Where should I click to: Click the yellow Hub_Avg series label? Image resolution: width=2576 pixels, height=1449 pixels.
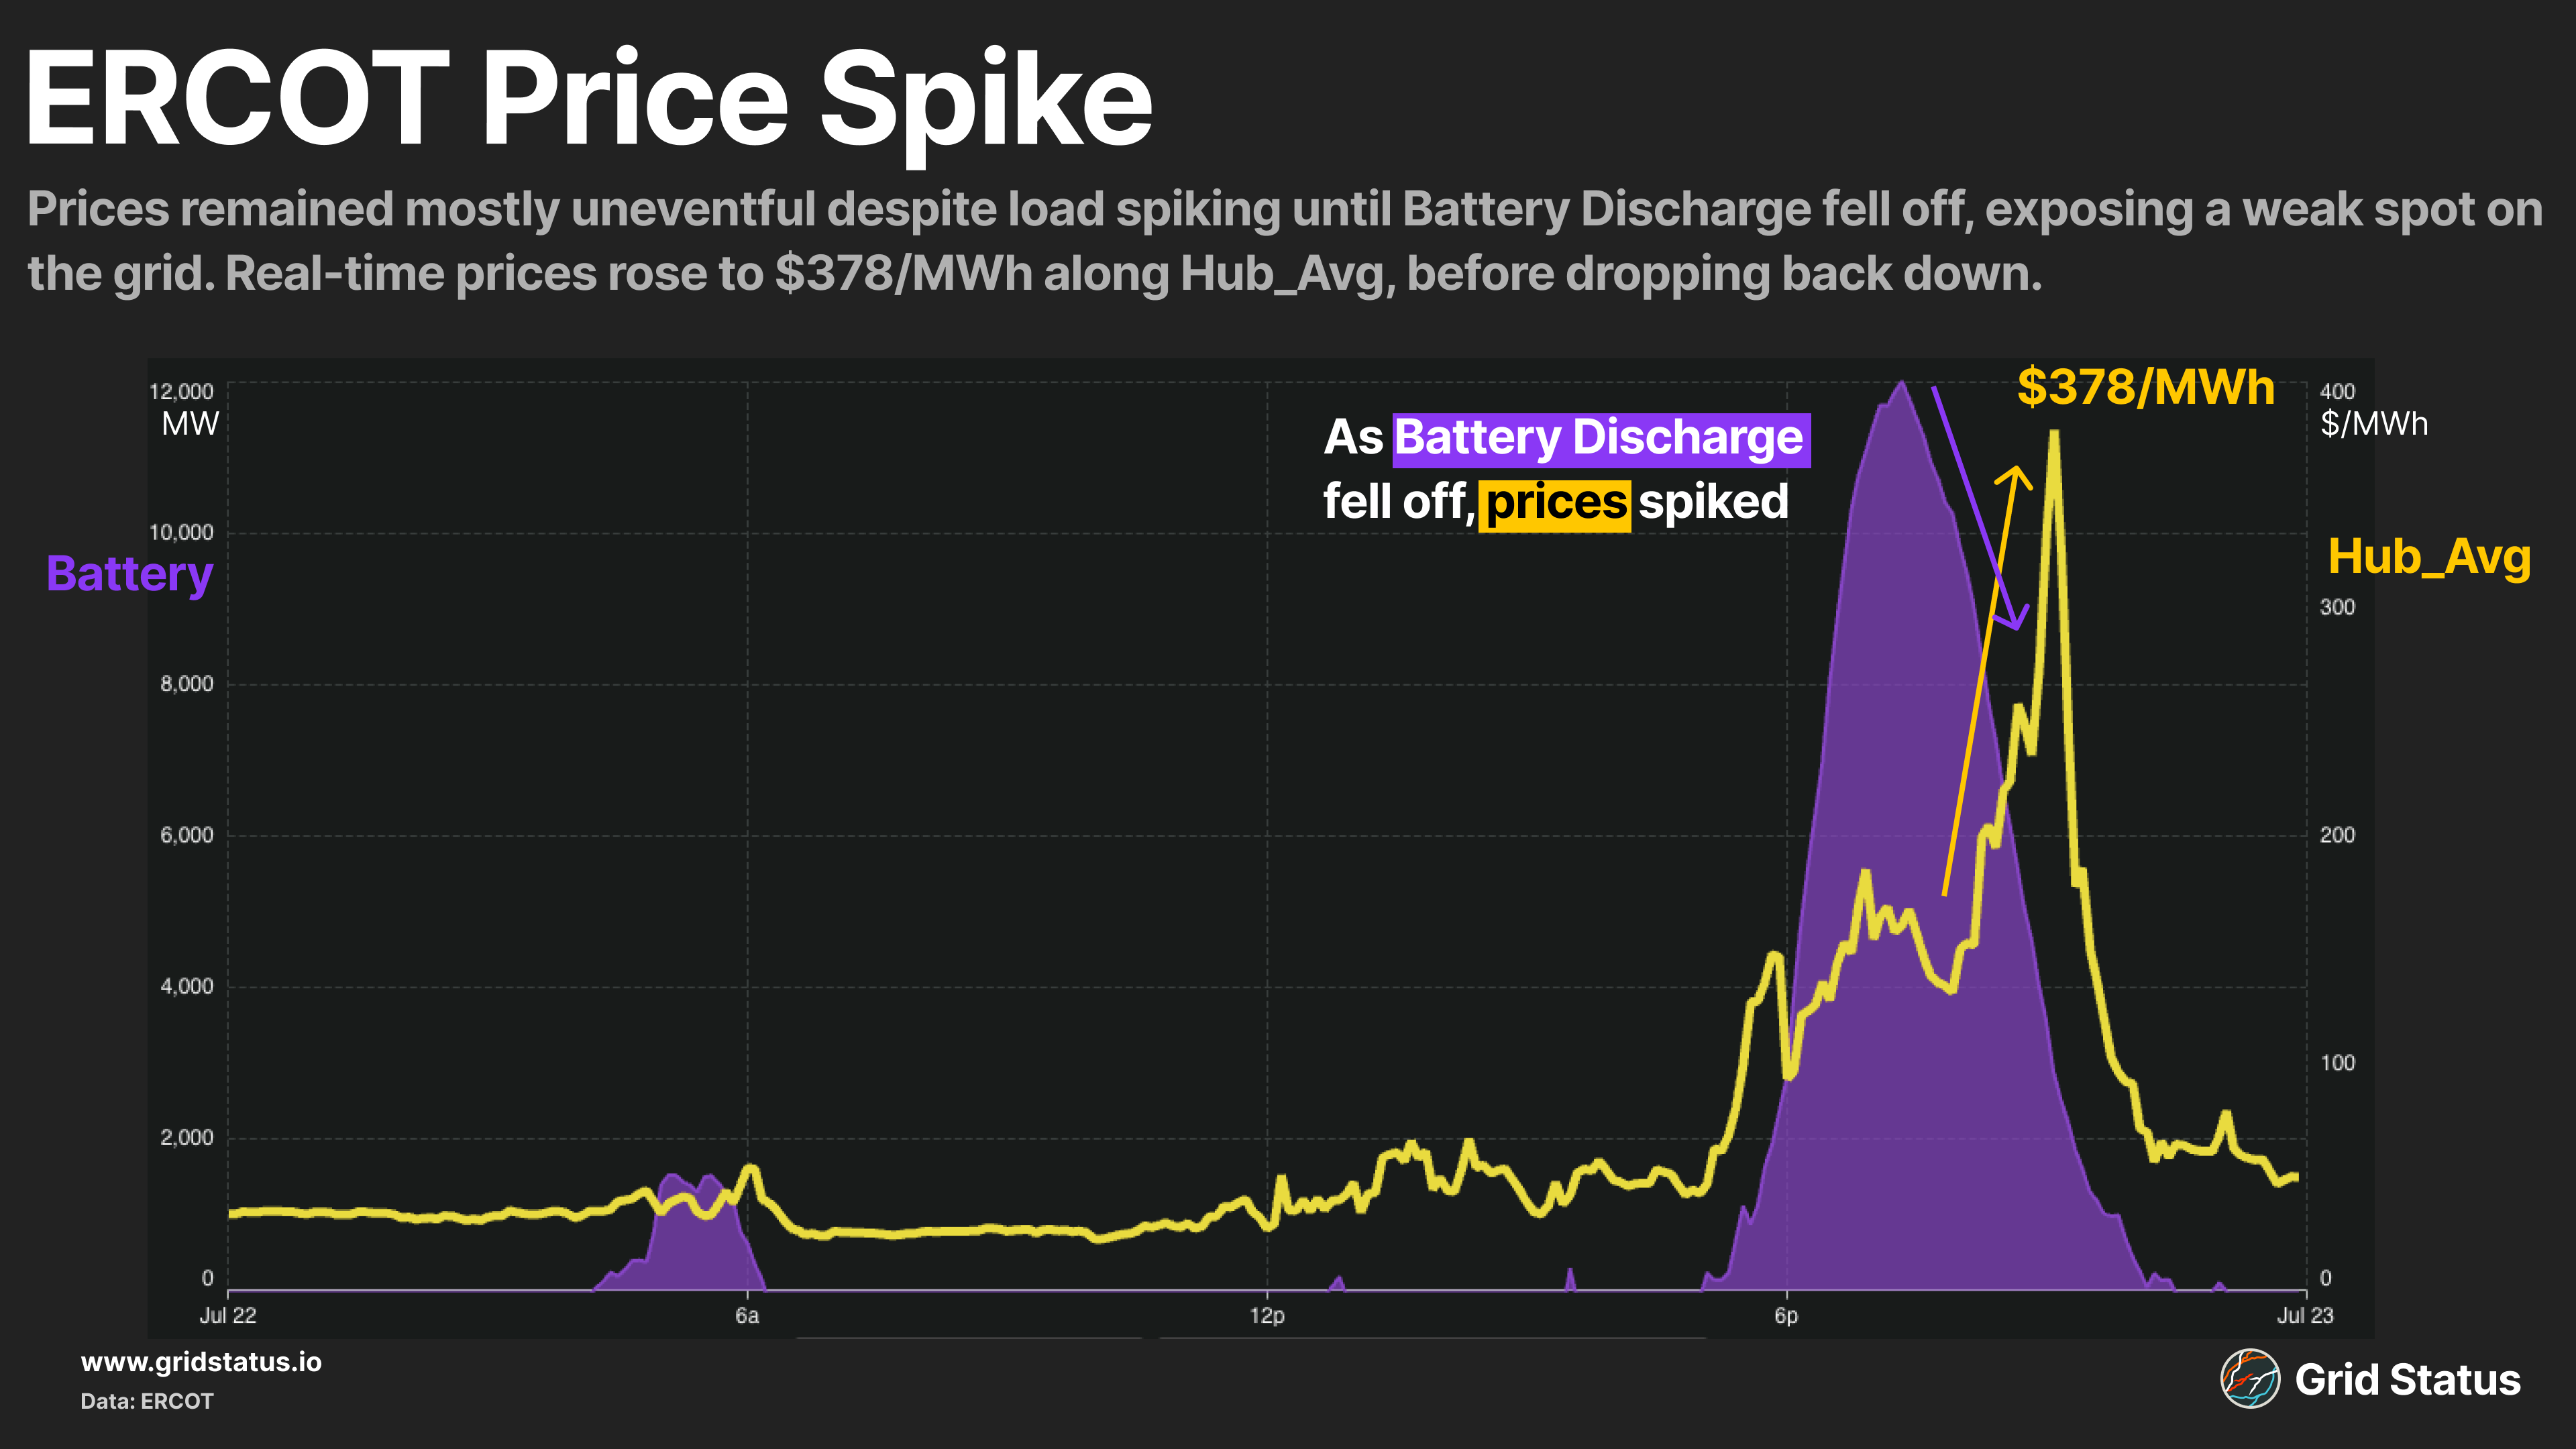[2429, 558]
